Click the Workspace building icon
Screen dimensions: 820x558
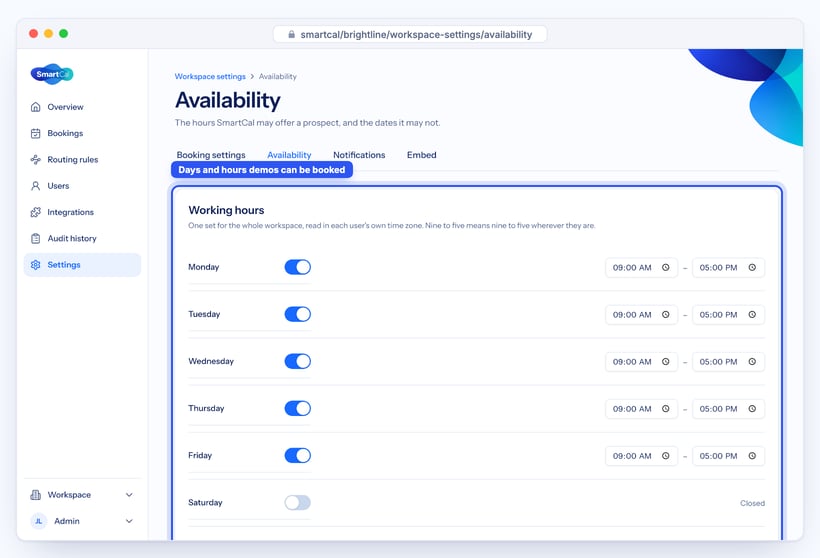point(36,495)
